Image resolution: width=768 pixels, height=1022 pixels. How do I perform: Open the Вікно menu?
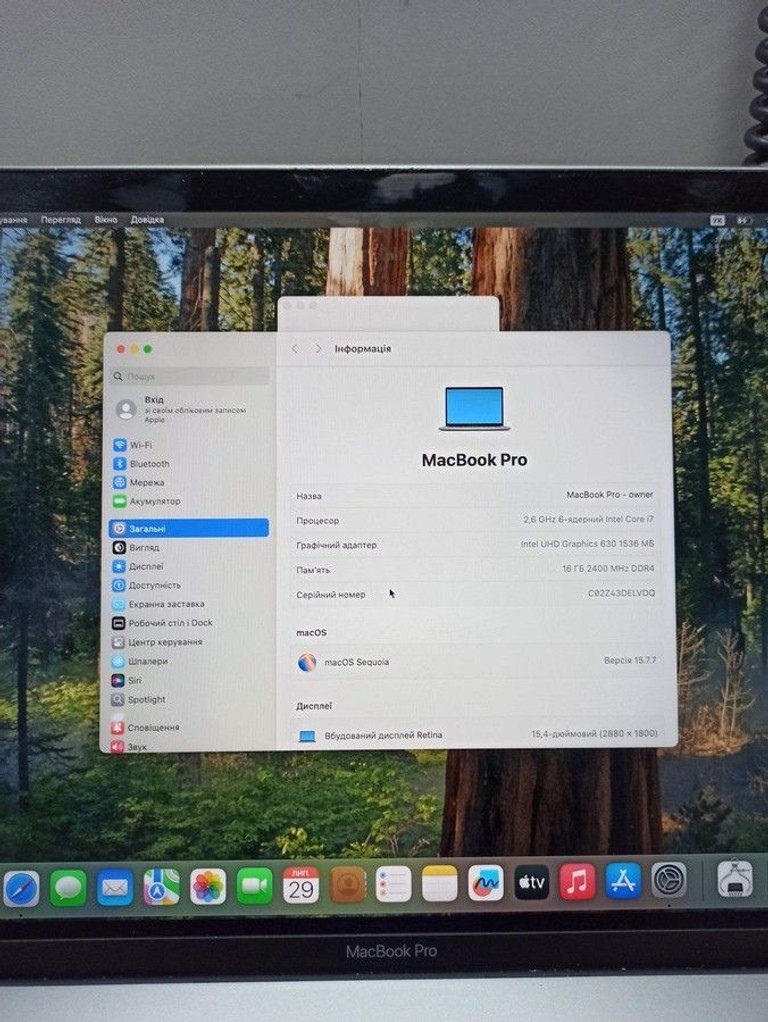(106, 220)
